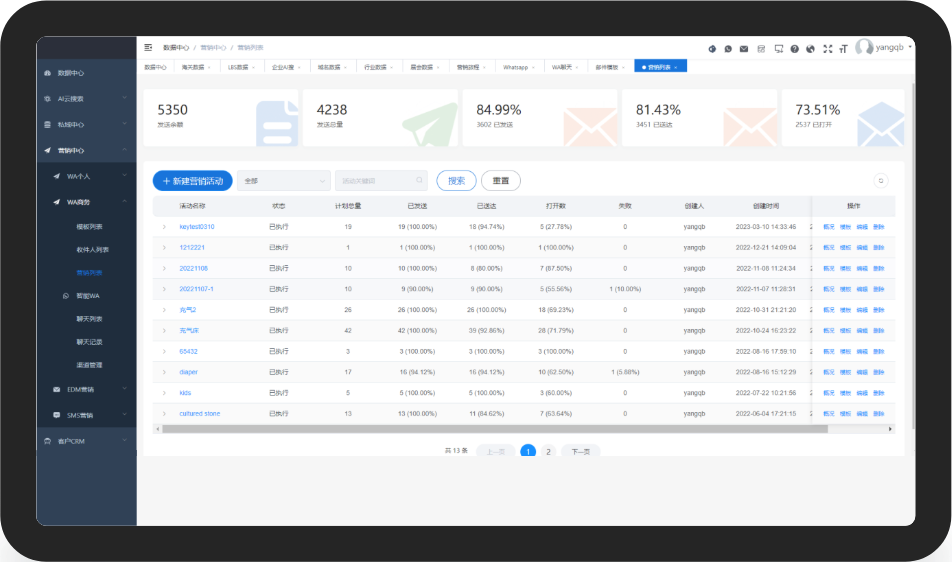Click the 2023-03-10 14:33:46 timestamp
Image resolution: width=952 pixels, height=562 pixels.
(x=766, y=227)
